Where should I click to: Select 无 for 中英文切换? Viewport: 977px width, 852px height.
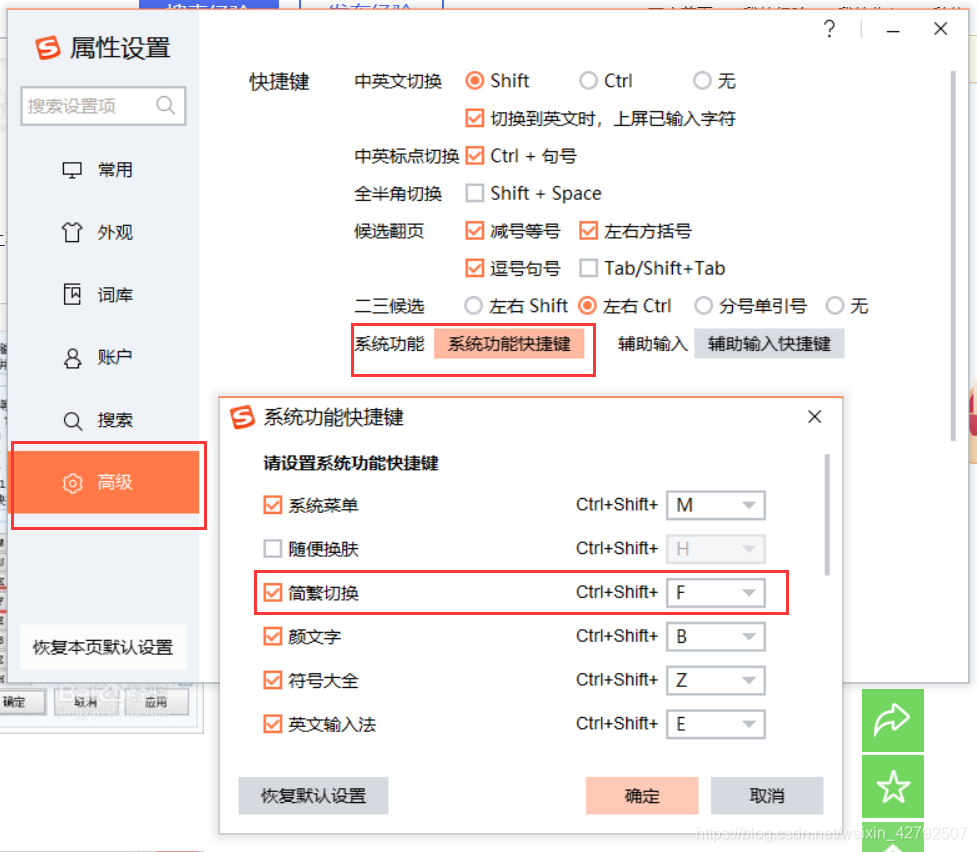(x=702, y=80)
